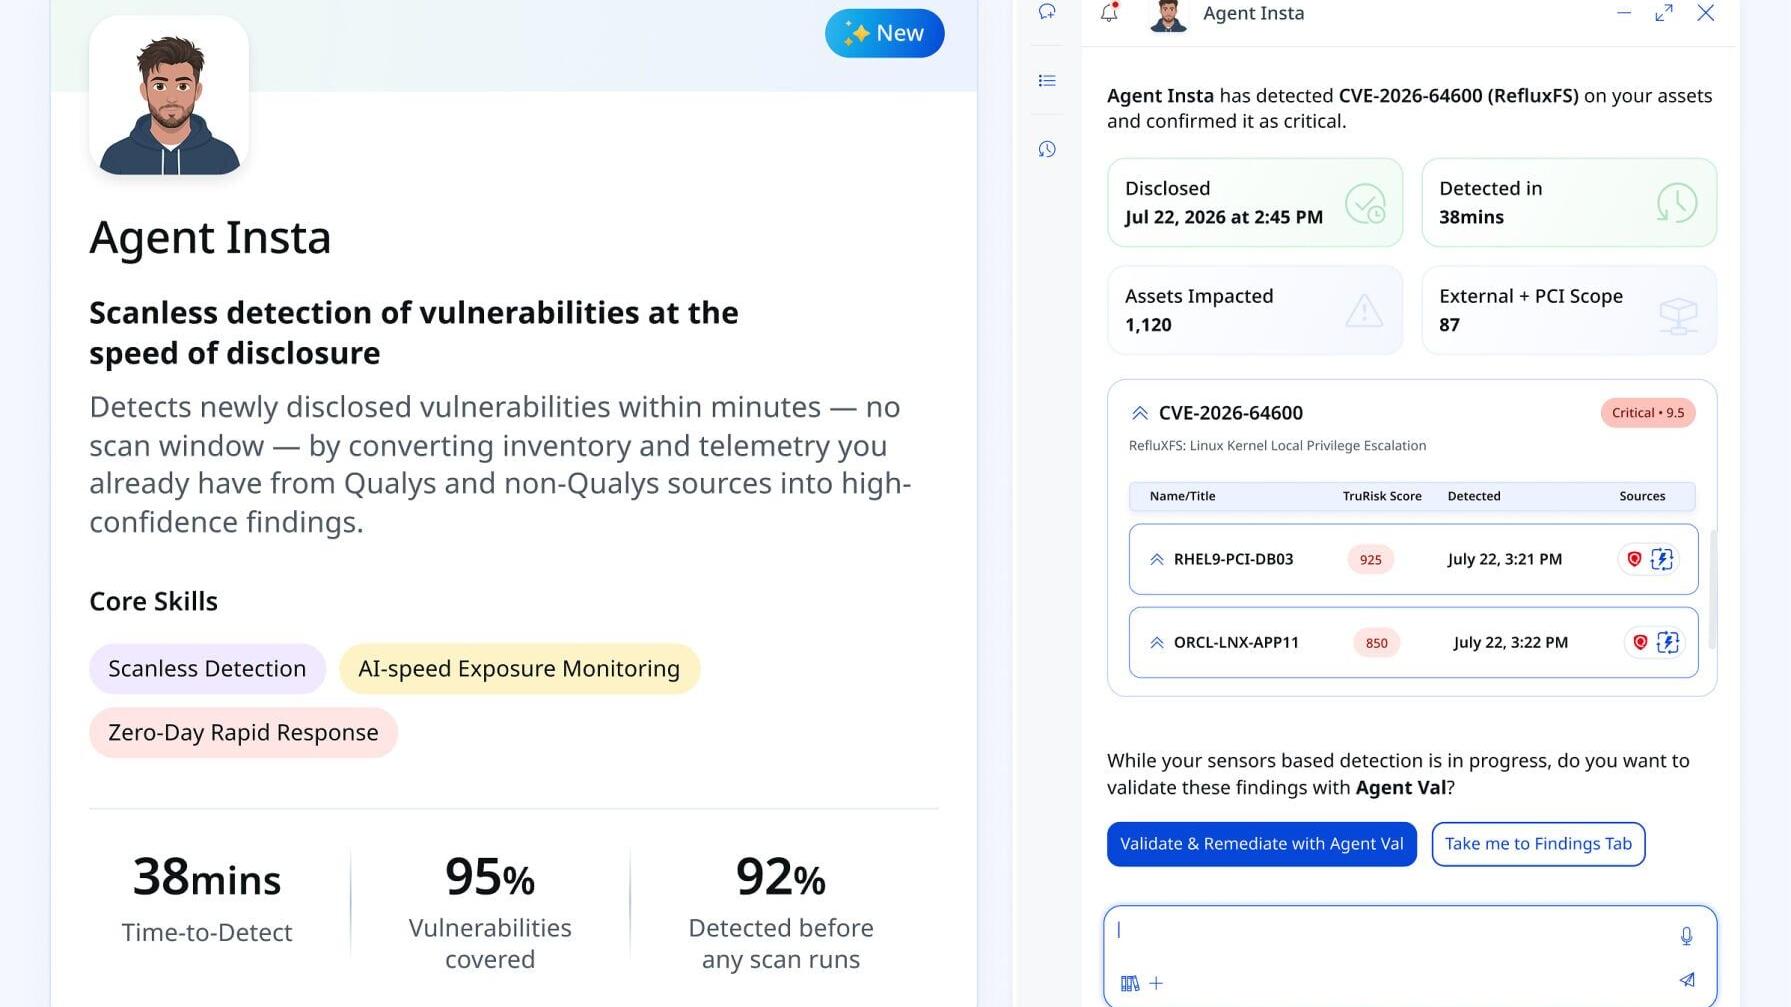Screen dimensions: 1791x1007
Task: Click the Assets Impacted 1,120 card
Action: (x=1255, y=310)
